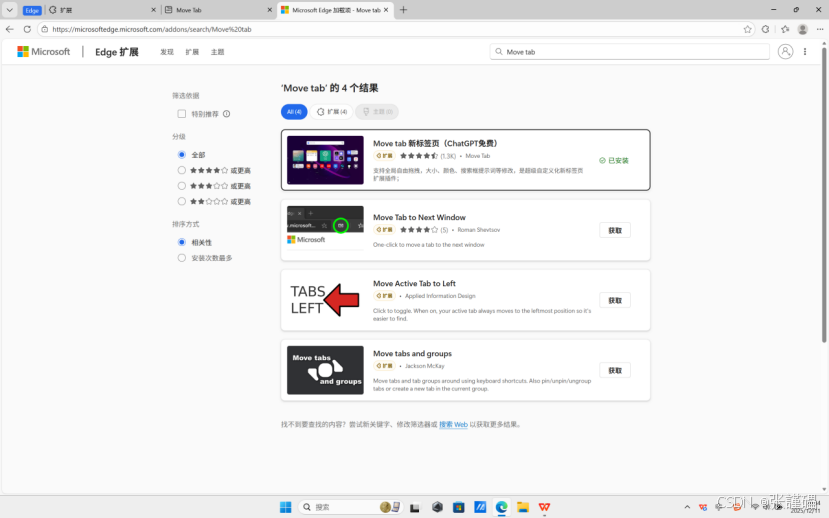Select the four stars or higher rating filter
This screenshot has width=829, height=518.
[x=182, y=170]
